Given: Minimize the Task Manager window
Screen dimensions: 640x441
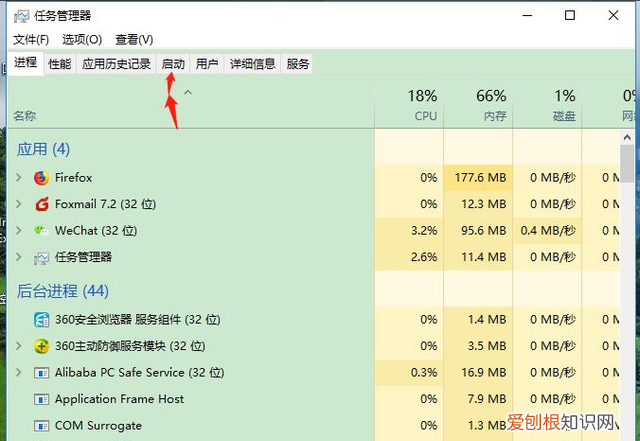Looking at the screenshot, I should tap(527, 16).
